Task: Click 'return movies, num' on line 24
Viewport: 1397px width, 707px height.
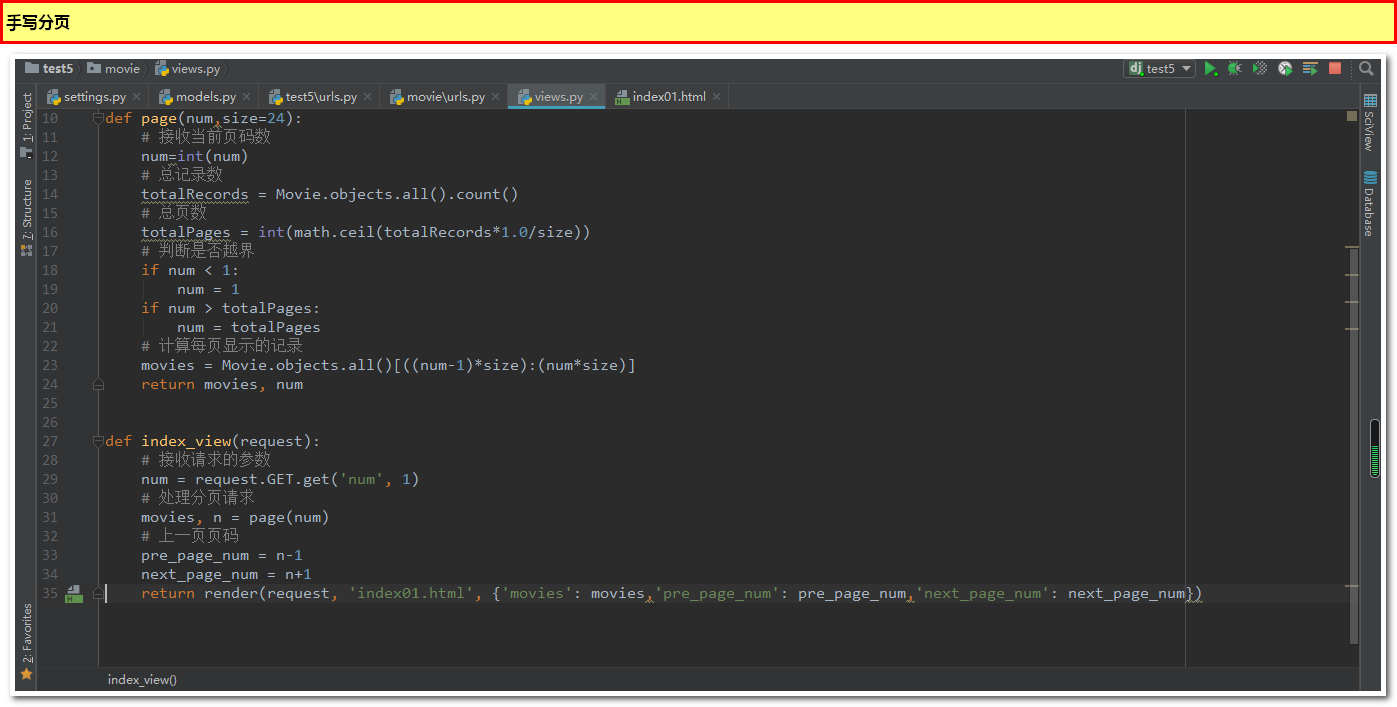Action: coord(222,384)
